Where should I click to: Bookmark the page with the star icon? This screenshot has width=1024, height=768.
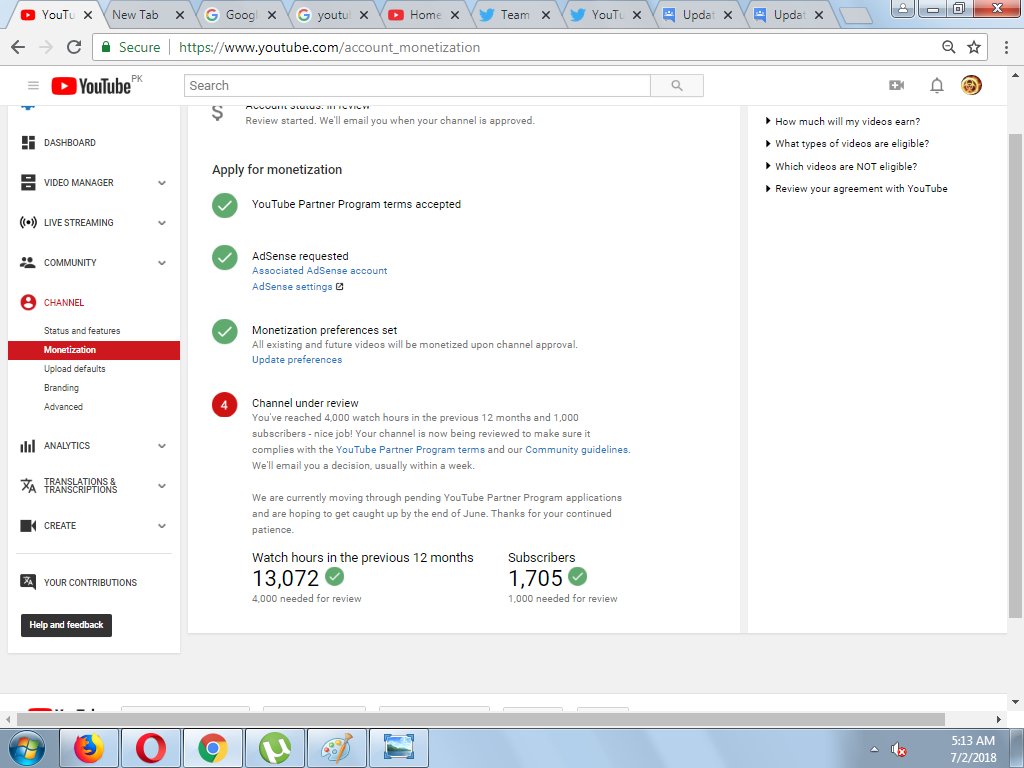tap(974, 47)
